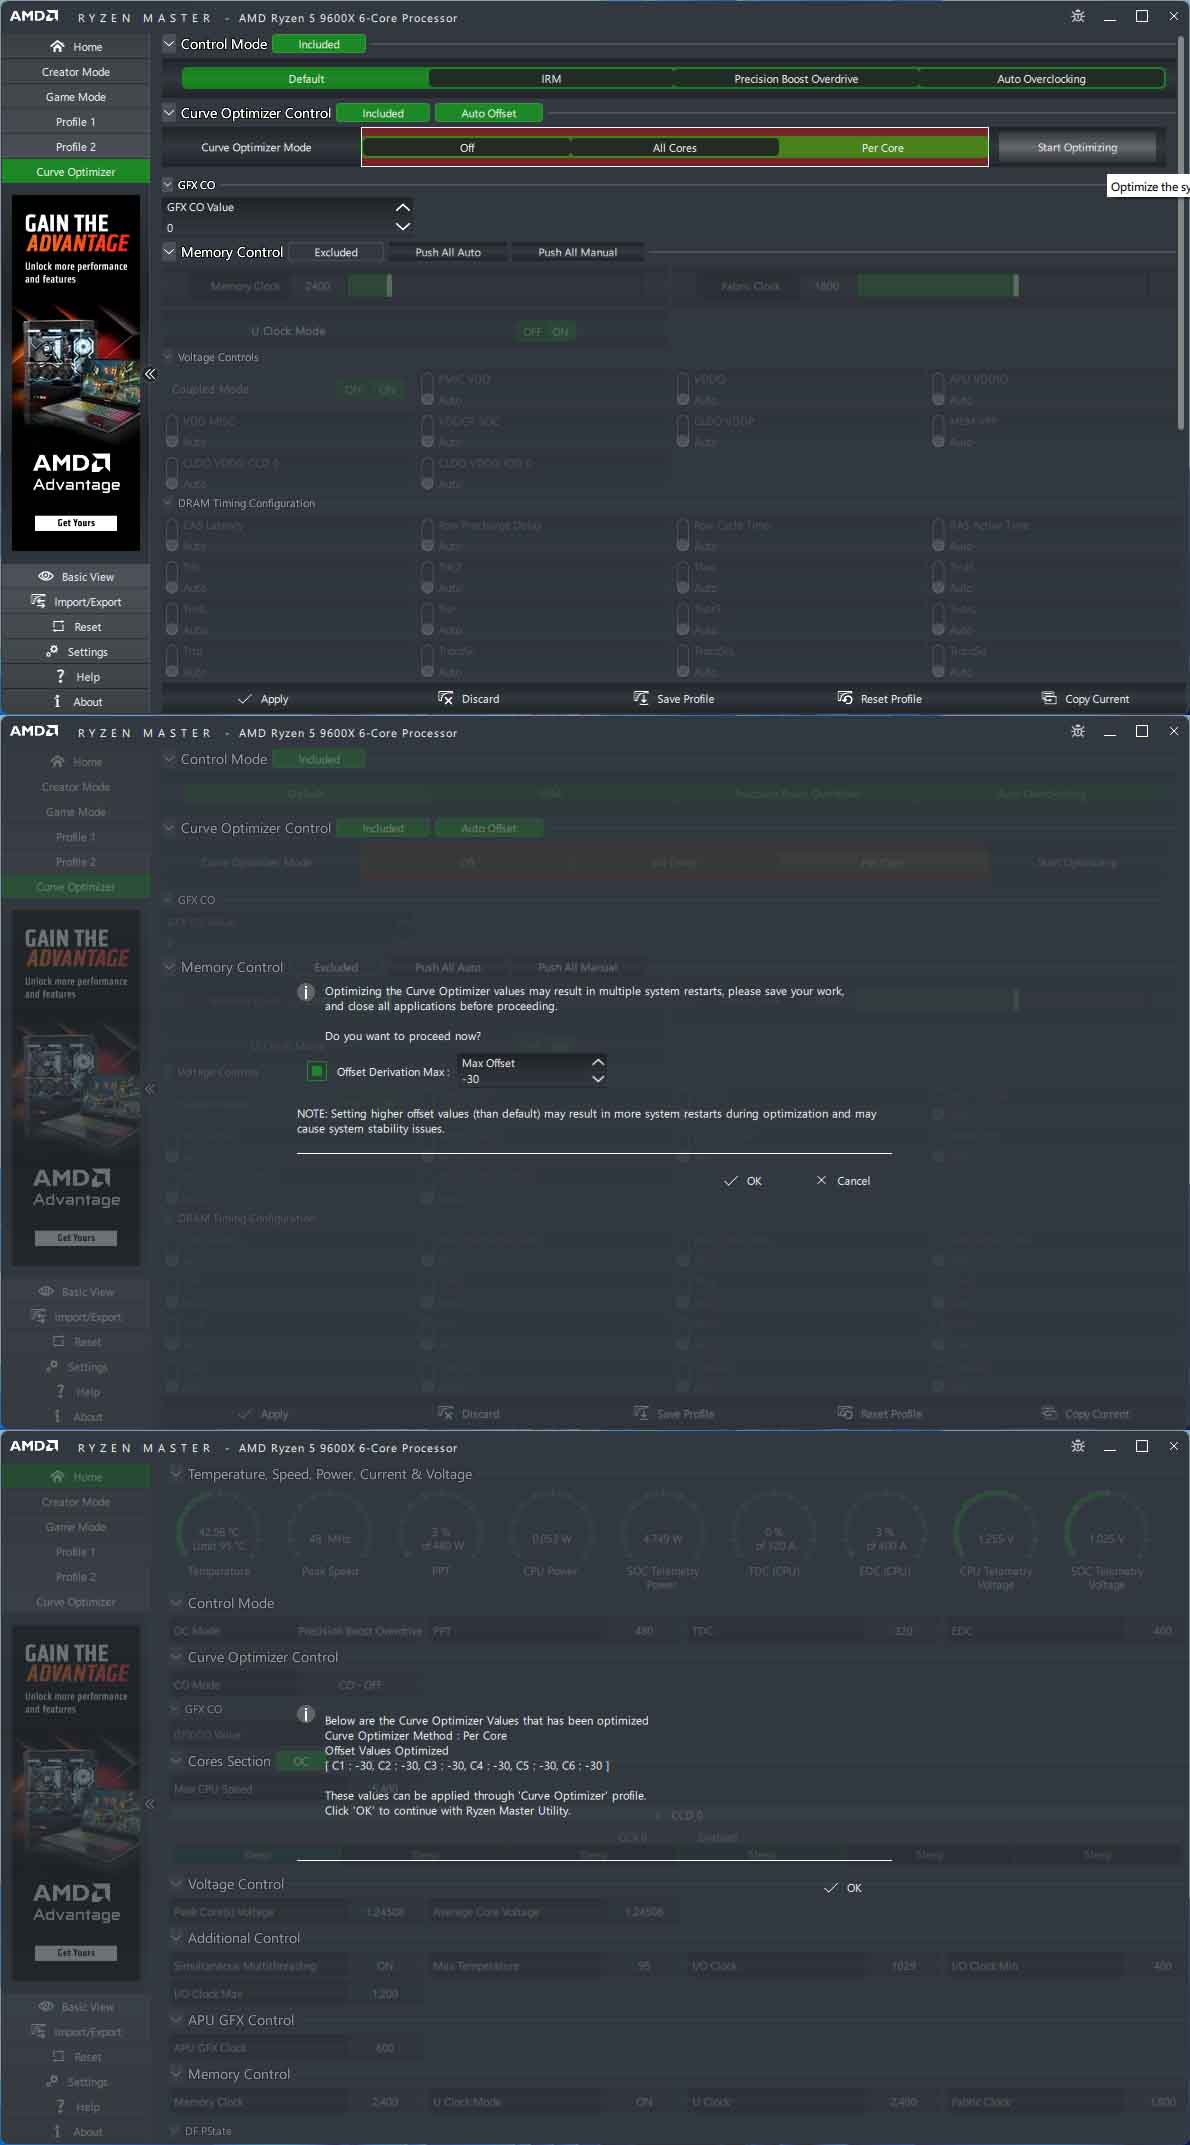The width and height of the screenshot is (1190, 2145).
Task: Collapse the Voltage Controls section in the undimmed window
Action: [x=168, y=357]
